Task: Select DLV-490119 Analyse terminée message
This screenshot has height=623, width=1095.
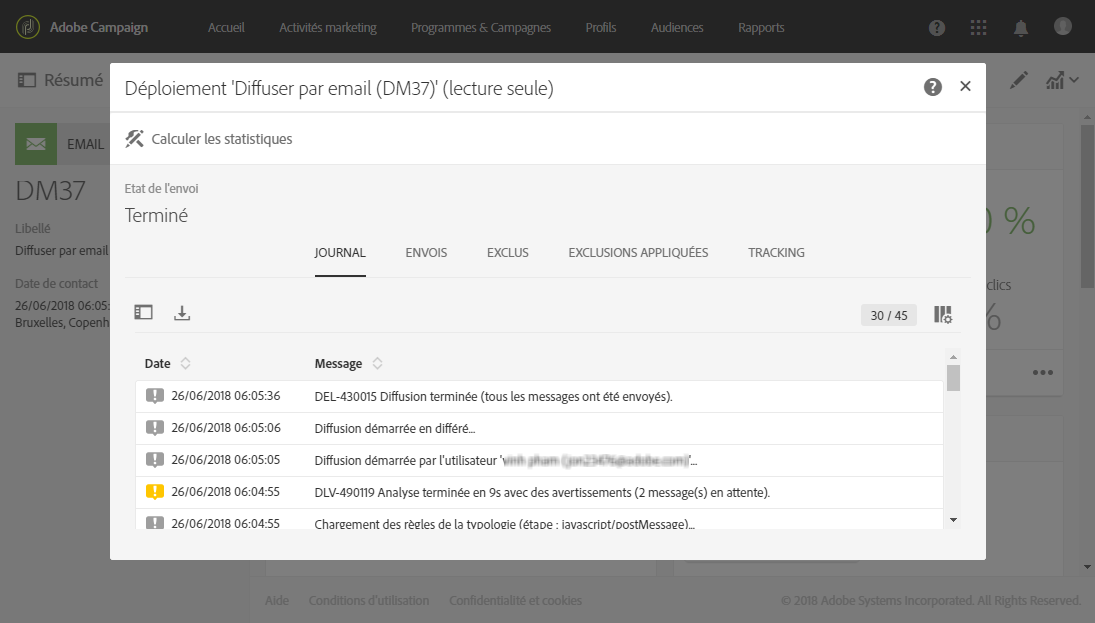Action: [542, 492]
